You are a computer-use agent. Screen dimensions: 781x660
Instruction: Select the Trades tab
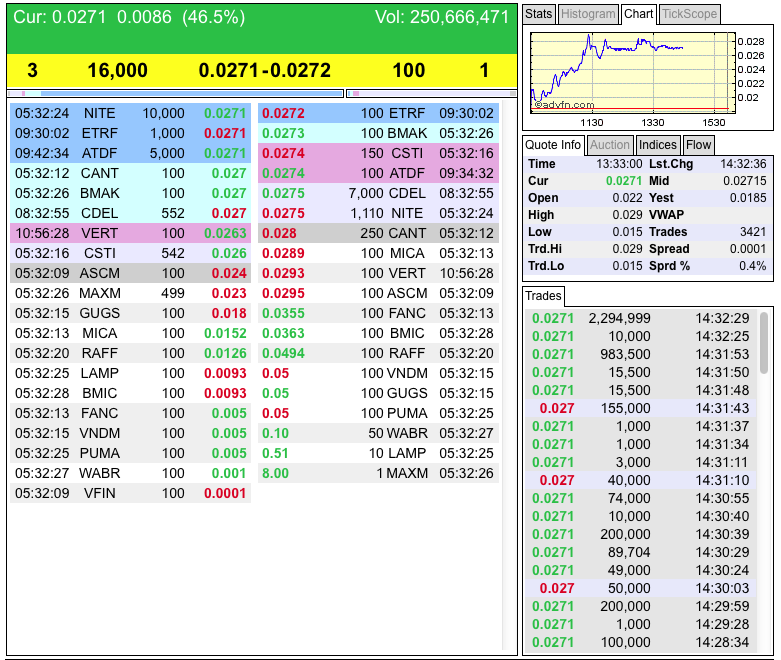(x=543, y=296)
